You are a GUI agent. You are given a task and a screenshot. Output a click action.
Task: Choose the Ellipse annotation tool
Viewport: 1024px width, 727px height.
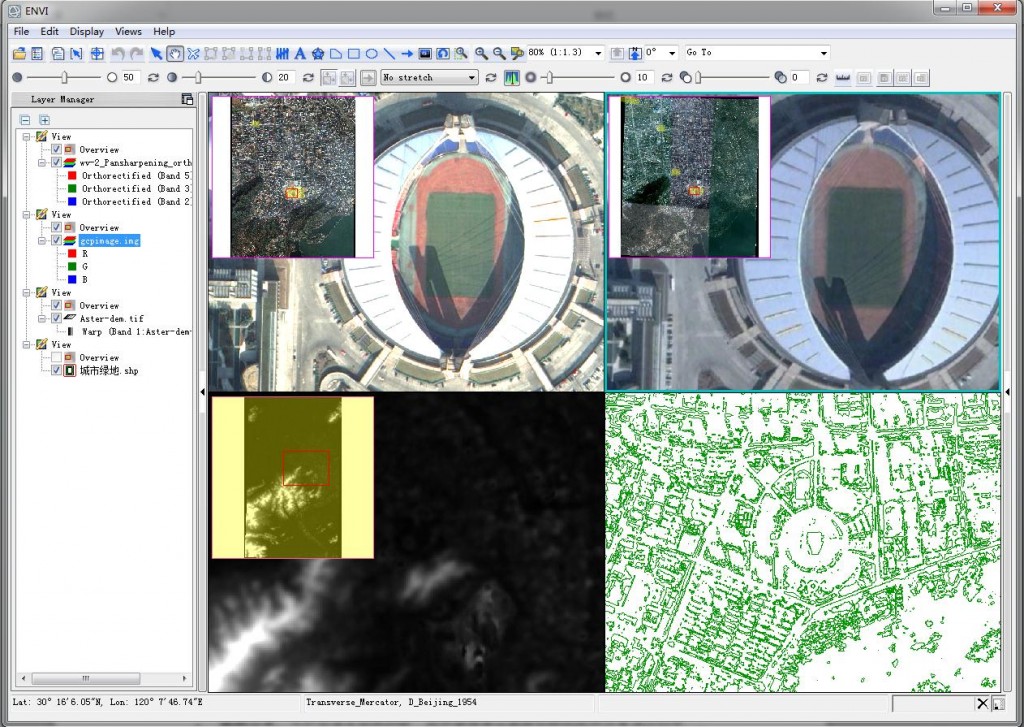tap(371, 53)
